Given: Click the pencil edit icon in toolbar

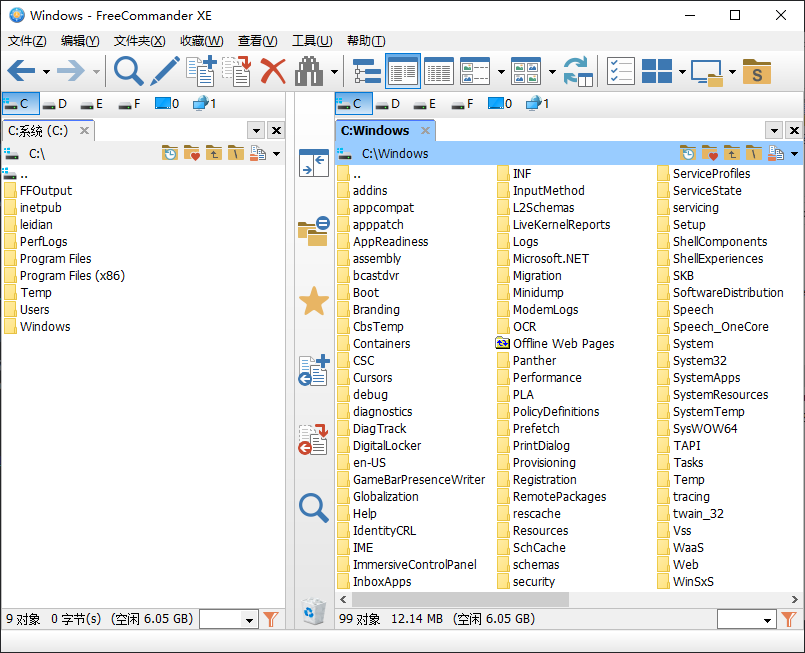Looking at the screenshot, I should click(165, 71).
